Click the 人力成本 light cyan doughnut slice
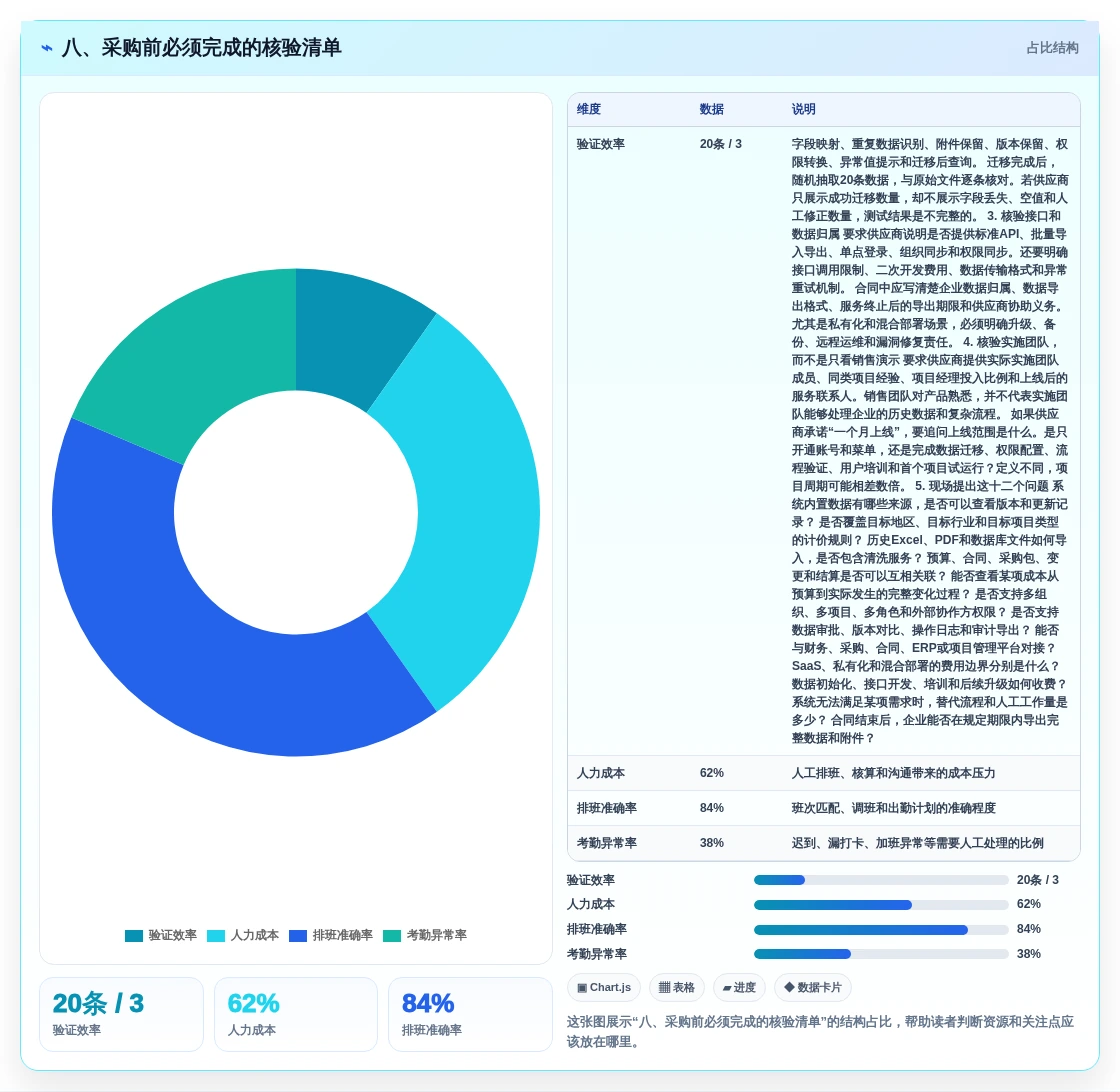 point(471,512)
